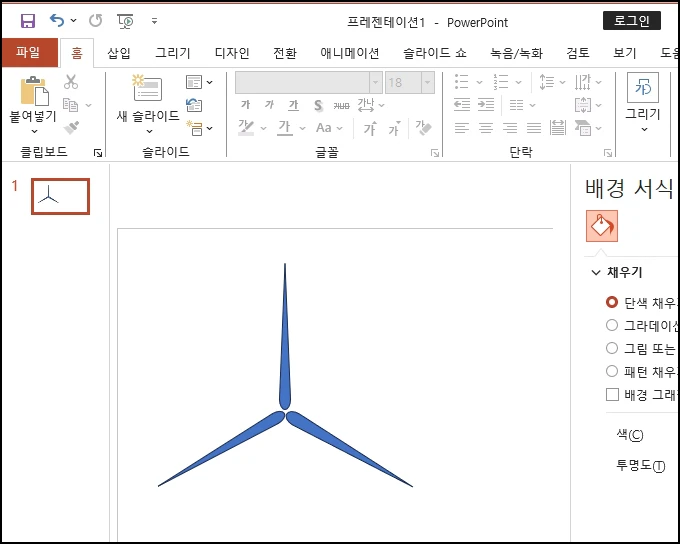Click the fill bucket icon in 배경 서식

[x=602, y=226]
